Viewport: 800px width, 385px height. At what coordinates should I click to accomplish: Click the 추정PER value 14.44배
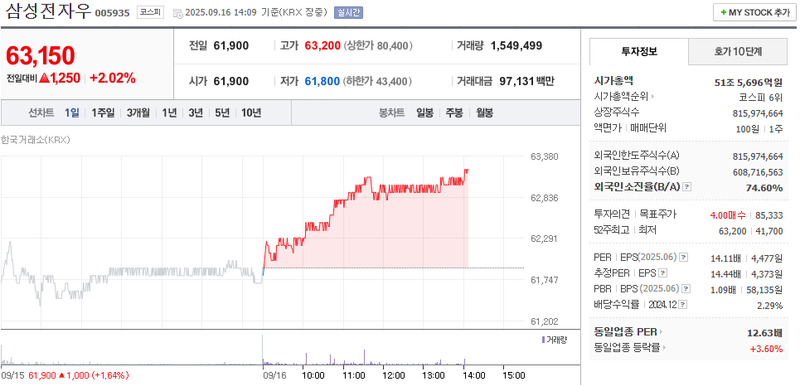tap(726, 273)
